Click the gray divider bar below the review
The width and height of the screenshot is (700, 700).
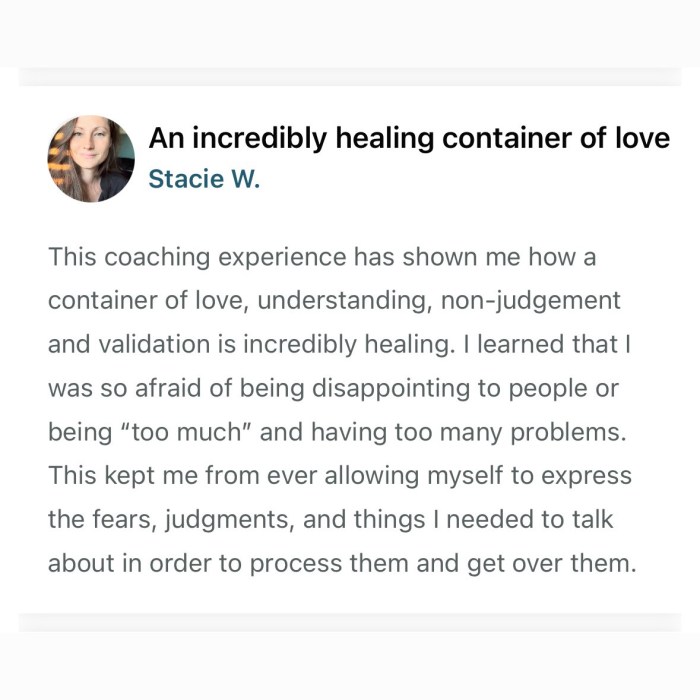pos(350,622)
